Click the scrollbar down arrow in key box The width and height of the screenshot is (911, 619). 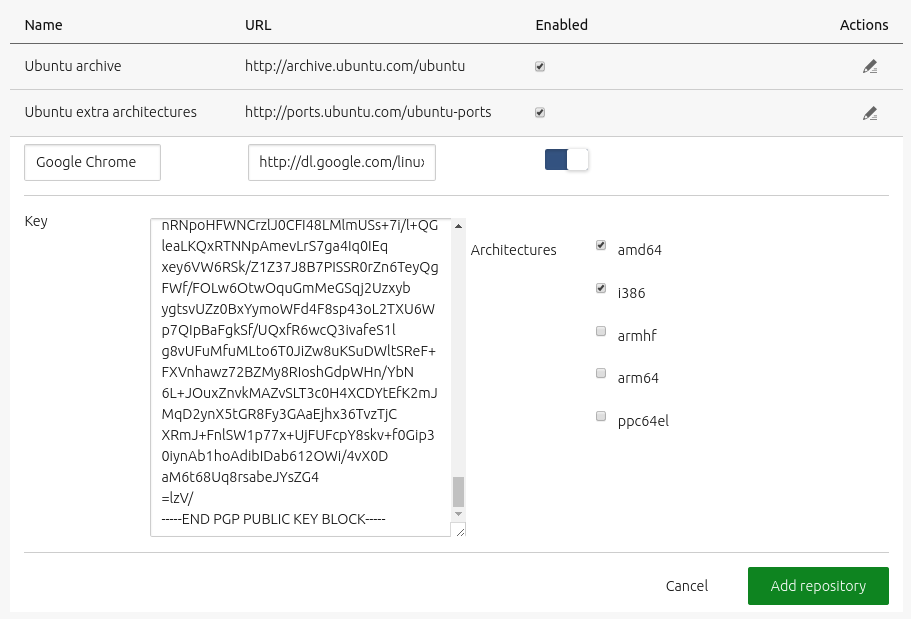click(459, 513)
